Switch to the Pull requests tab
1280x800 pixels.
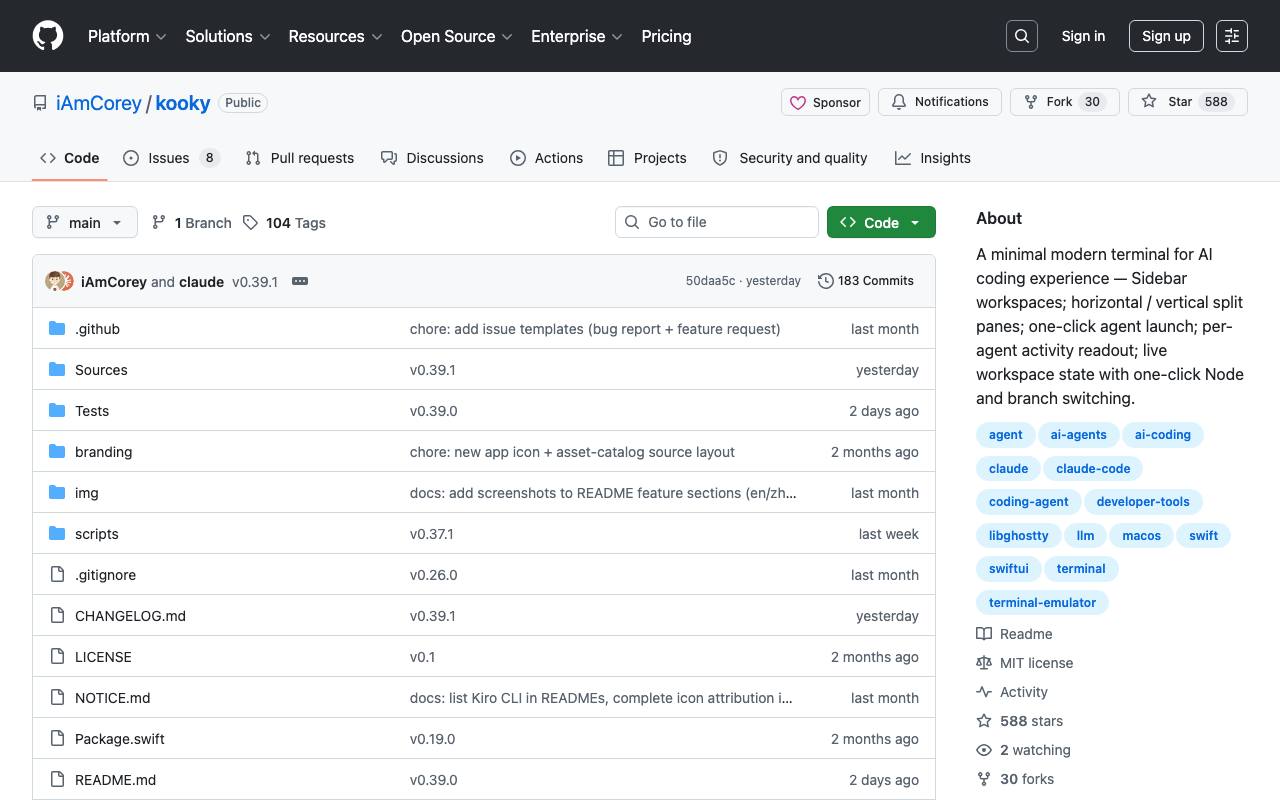[x=300, y=158]
